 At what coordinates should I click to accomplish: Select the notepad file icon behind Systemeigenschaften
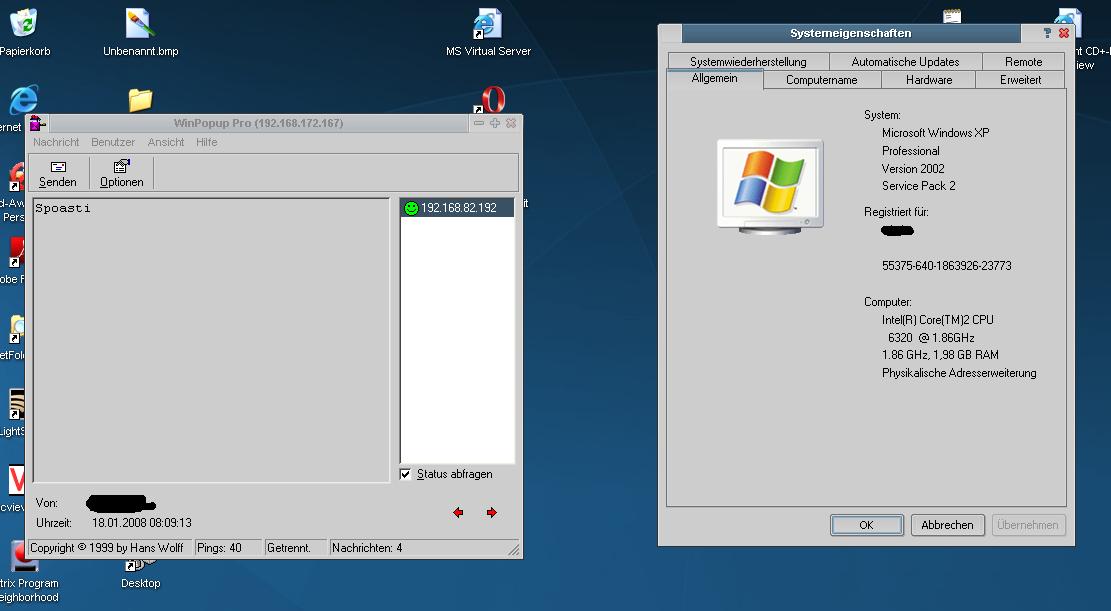(952, 16)
